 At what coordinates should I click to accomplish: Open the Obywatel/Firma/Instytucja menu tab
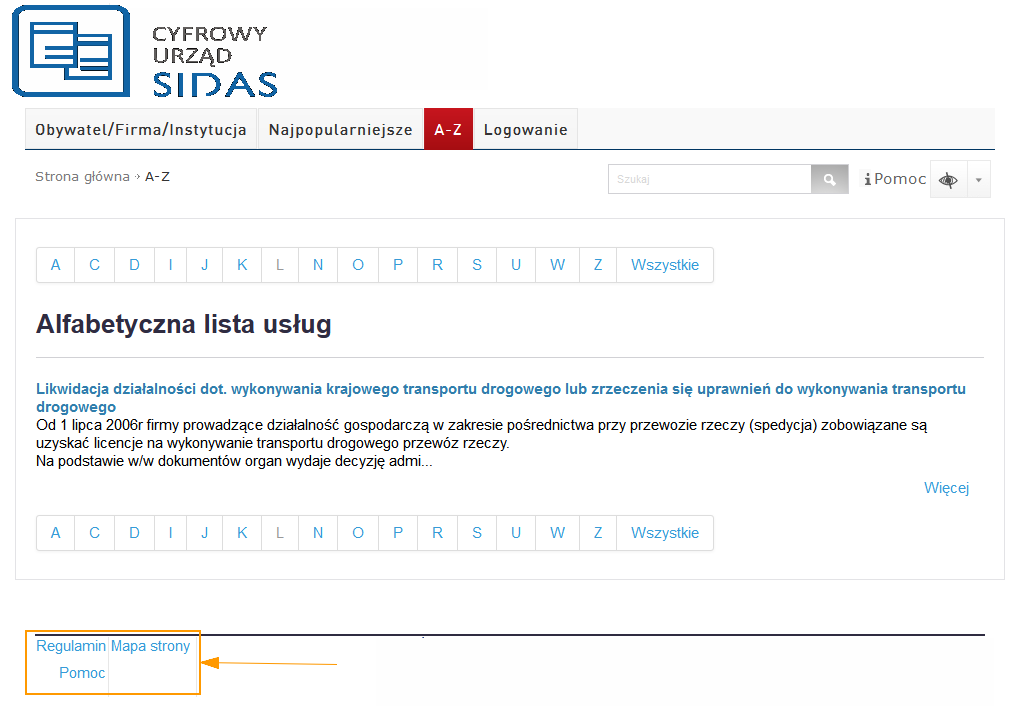141,130
